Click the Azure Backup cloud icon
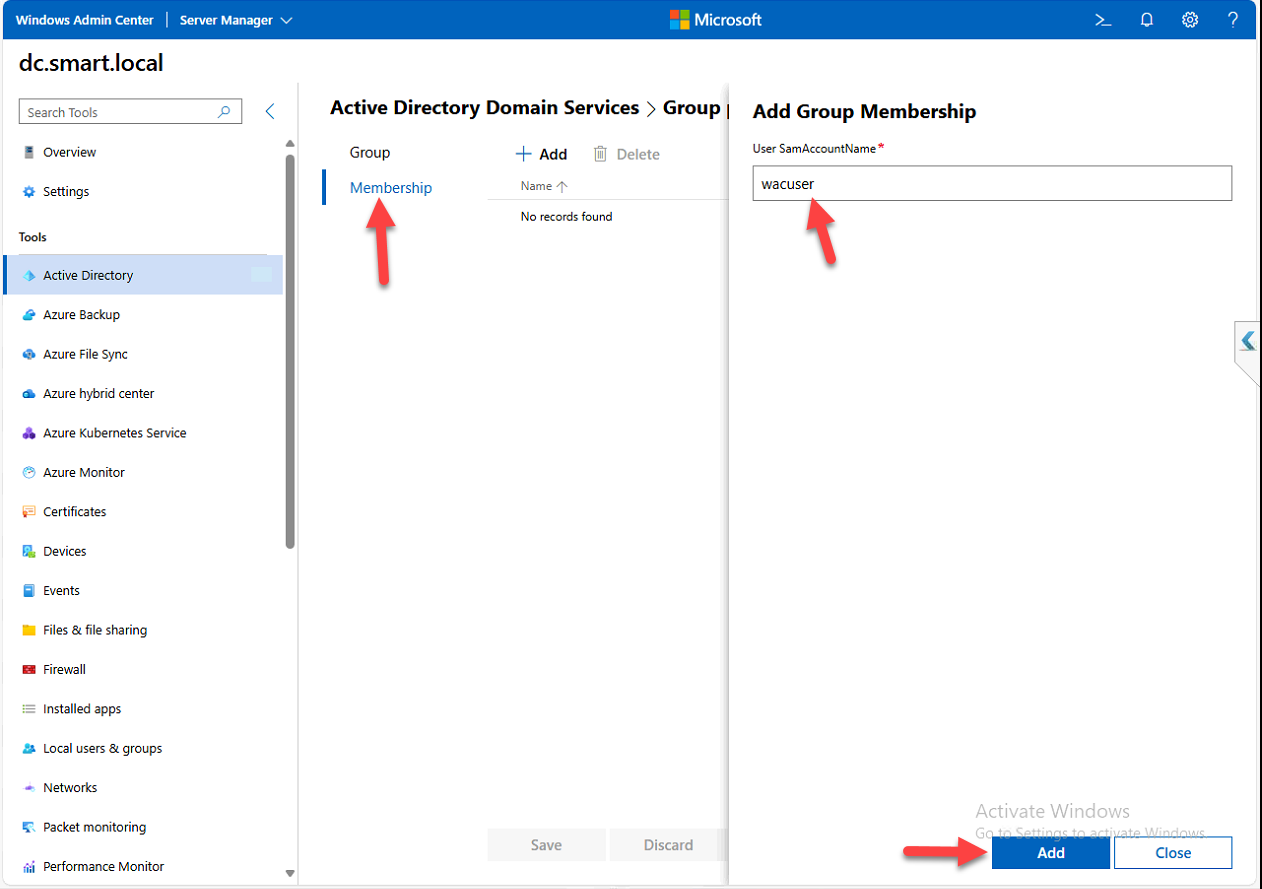The width and height of the screenshot is (1262, 889). [x=28, y=315]
